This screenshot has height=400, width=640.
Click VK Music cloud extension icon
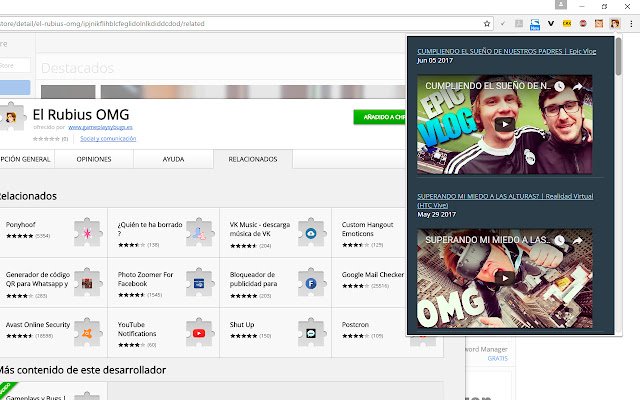coord(311,233)
